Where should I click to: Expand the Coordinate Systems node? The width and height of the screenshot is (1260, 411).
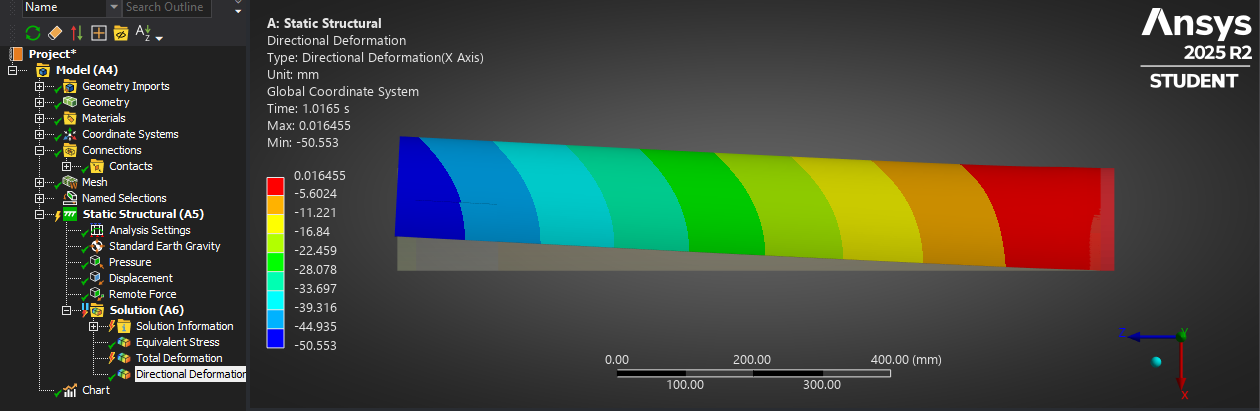tap(40, 134)
